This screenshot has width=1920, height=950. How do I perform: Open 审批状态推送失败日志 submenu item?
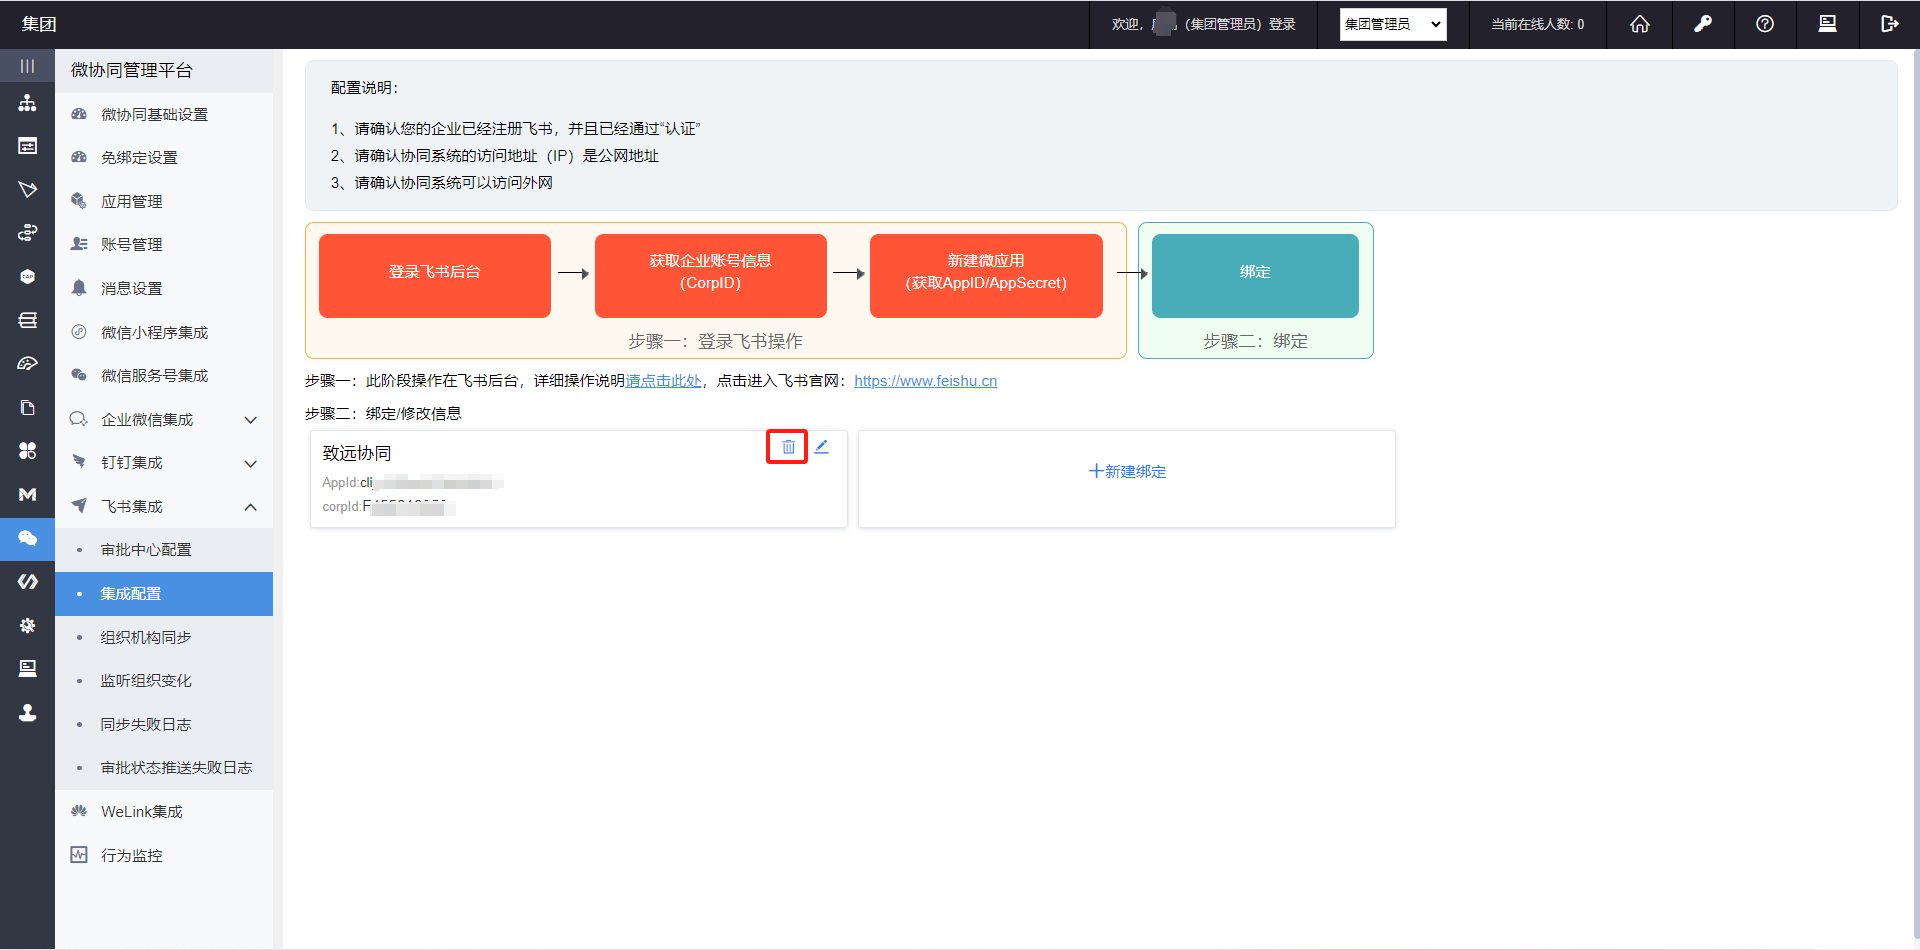pos(164,768)
